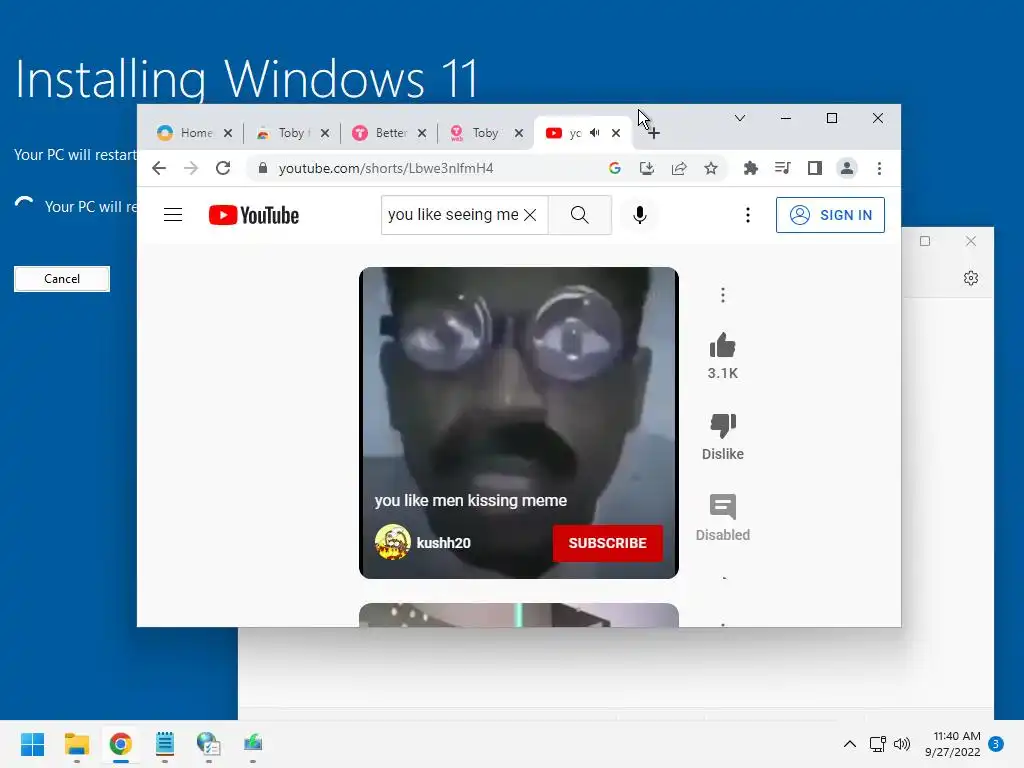Open the short's more options dots

(x=723, y=295)
